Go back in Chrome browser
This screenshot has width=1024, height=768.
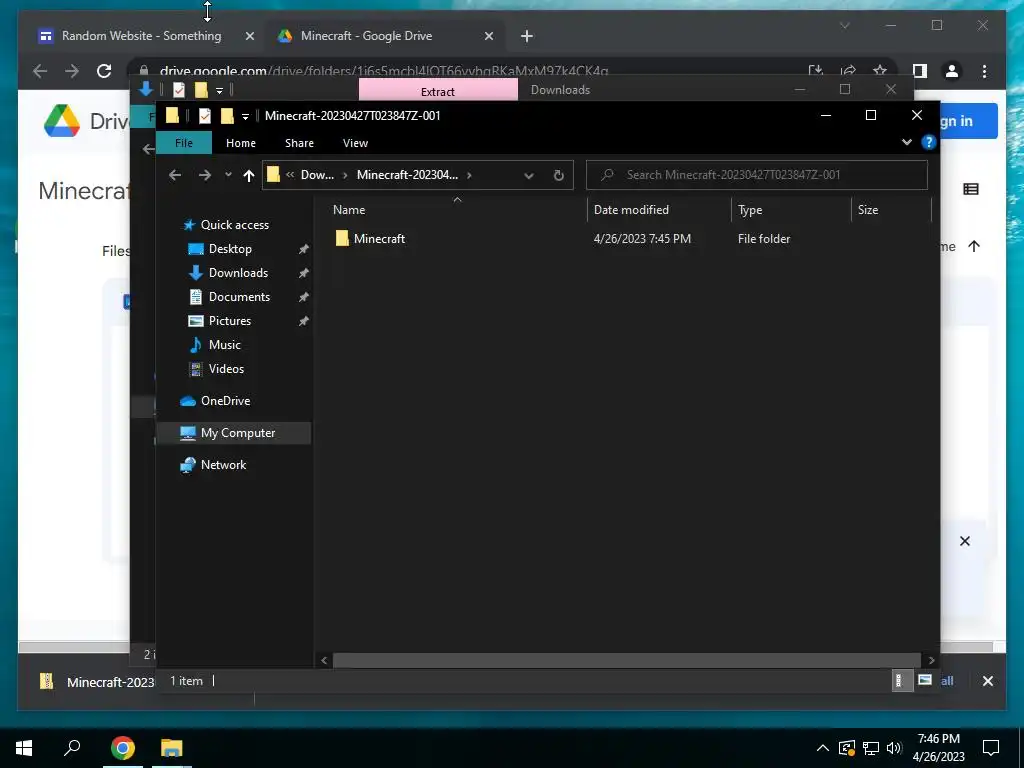click(x=40, y=71)
